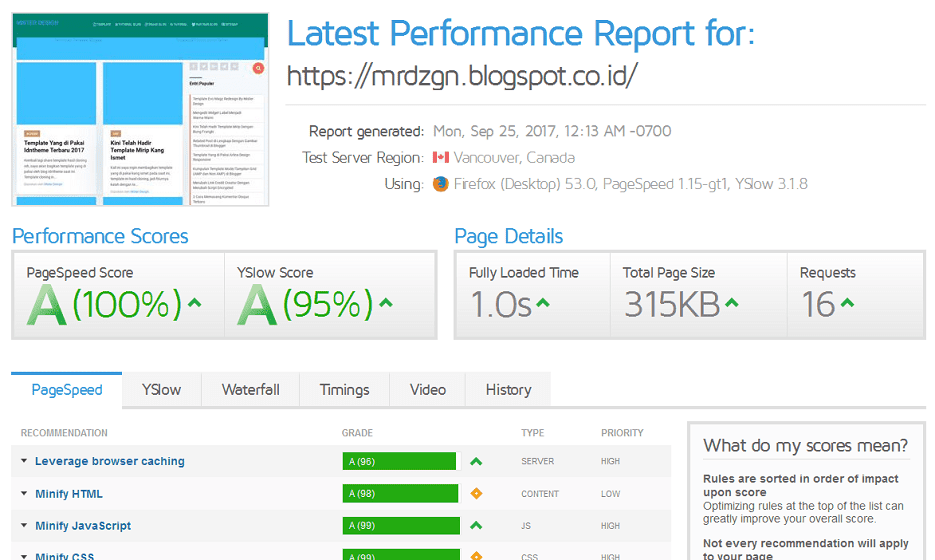Click the 1.0s fully loaded time value
The height and width of the screenshot is (560, 935).
point(501,304)
